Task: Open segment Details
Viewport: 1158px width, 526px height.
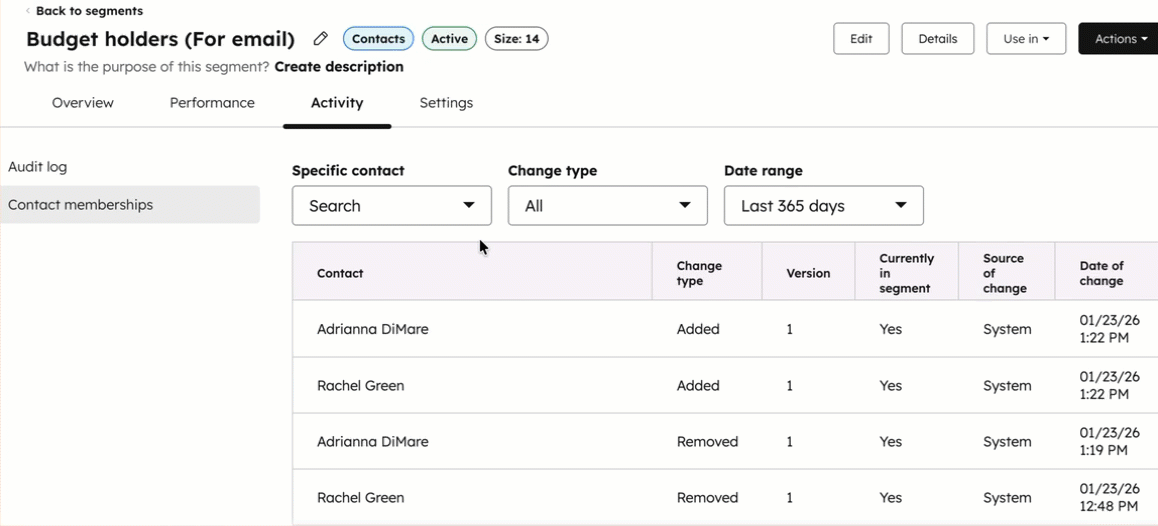Action: (937, 39)
